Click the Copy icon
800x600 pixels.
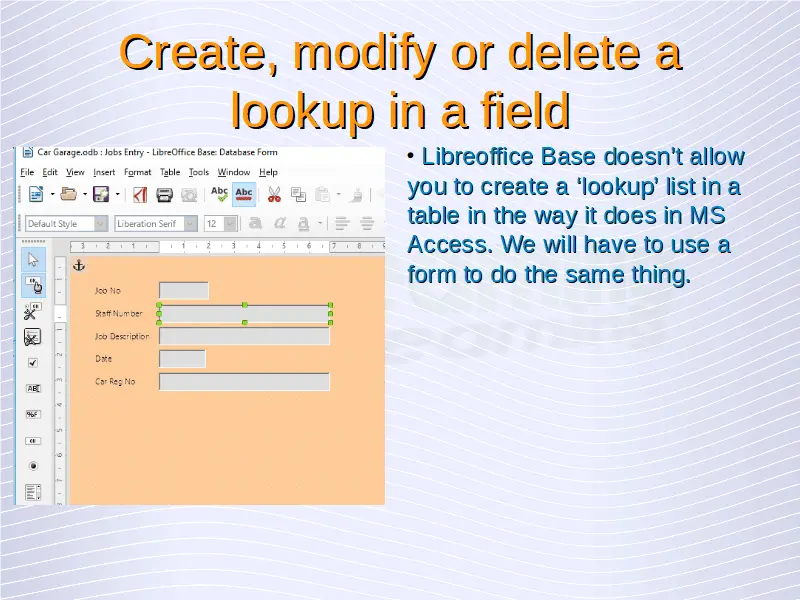coord(298,194)
